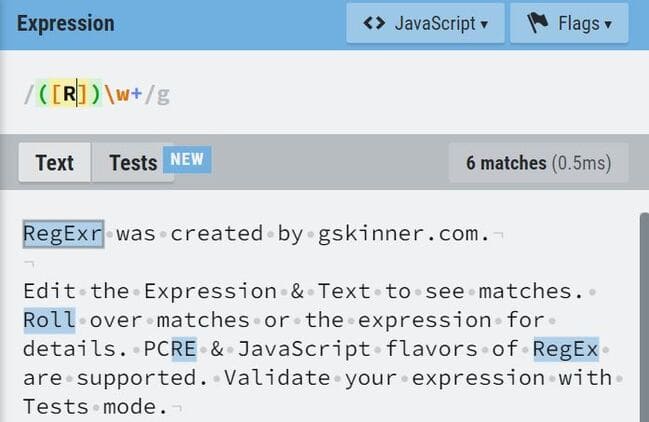649x422 pixels.
Task: Click inside the regex expression field
Action: [x=324, y=94]
